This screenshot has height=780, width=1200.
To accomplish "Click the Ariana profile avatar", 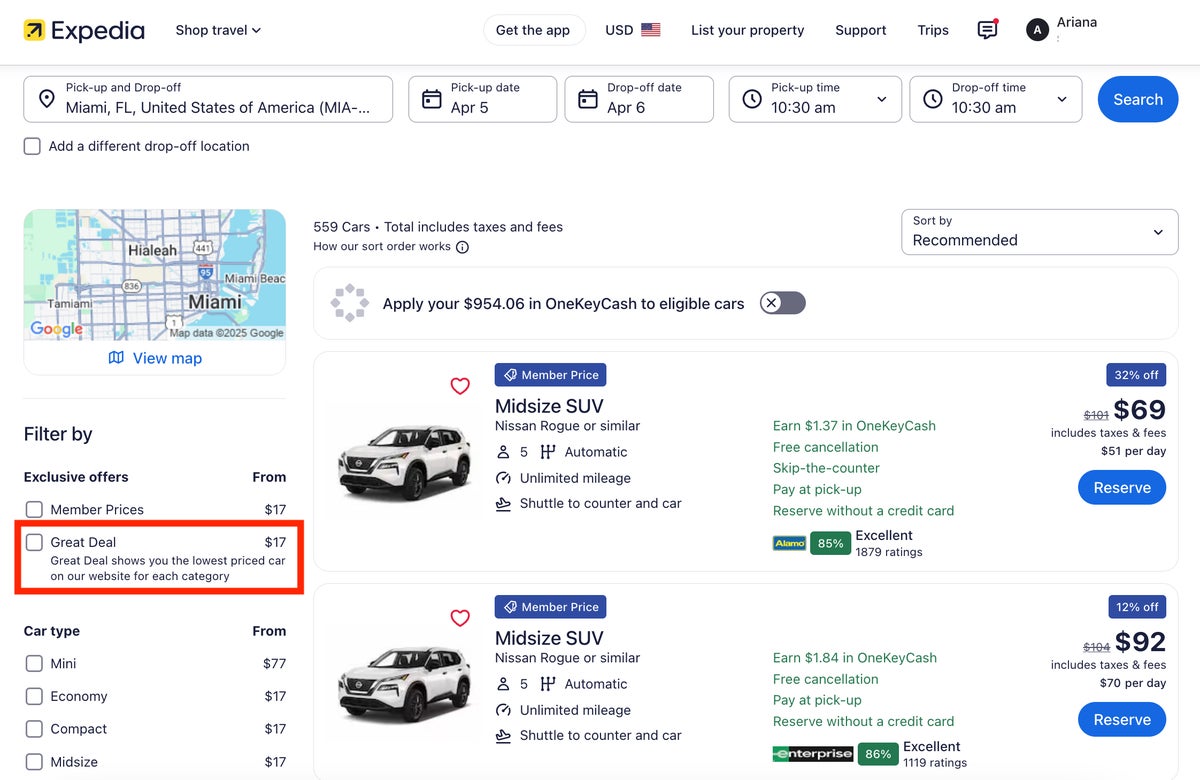I will [1037, 30].
